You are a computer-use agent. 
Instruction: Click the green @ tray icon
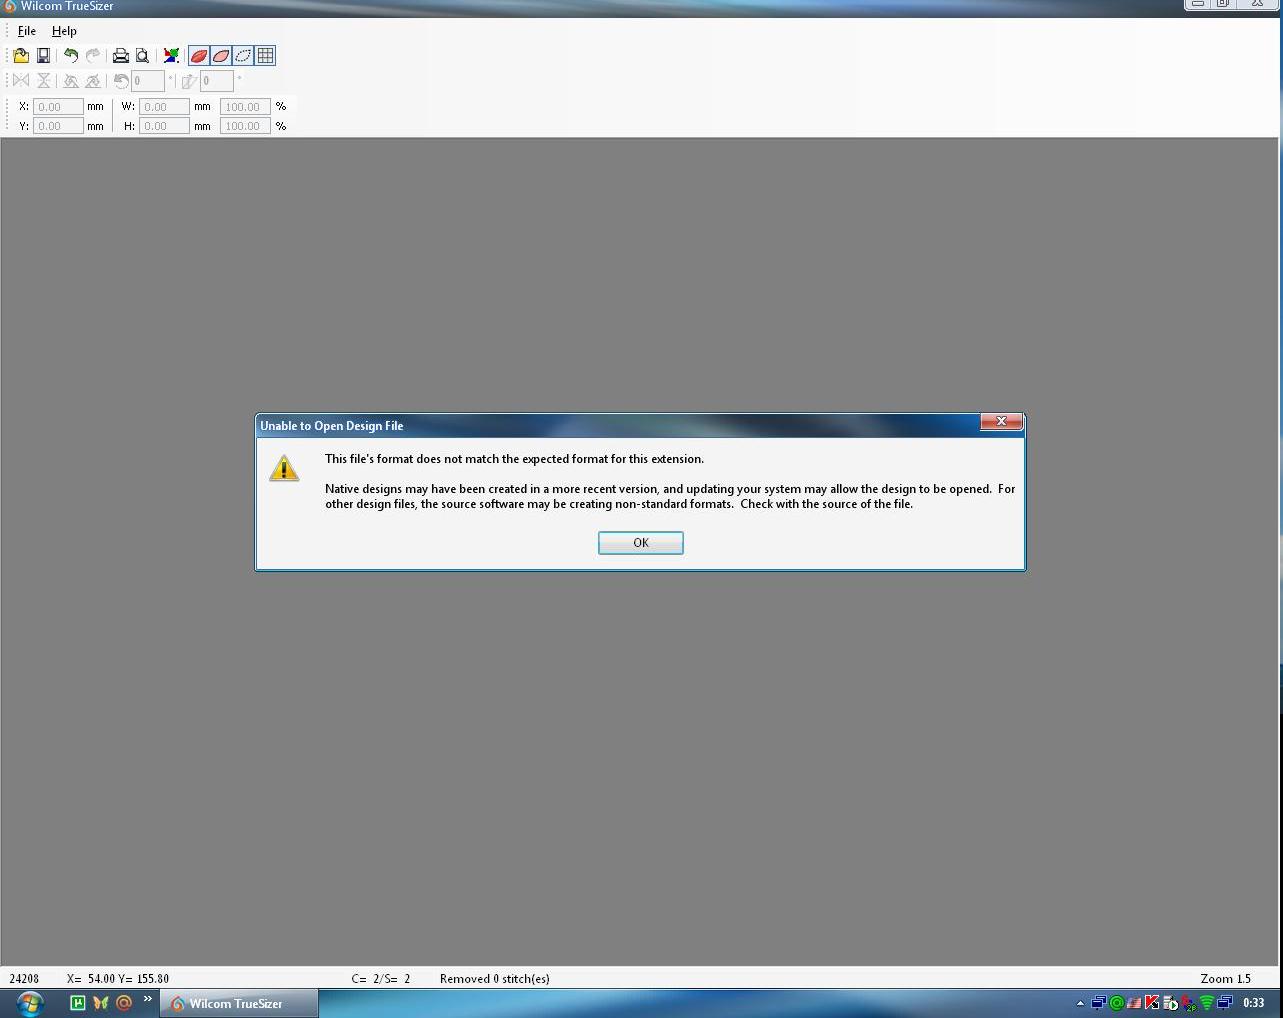[1117, 1003]
